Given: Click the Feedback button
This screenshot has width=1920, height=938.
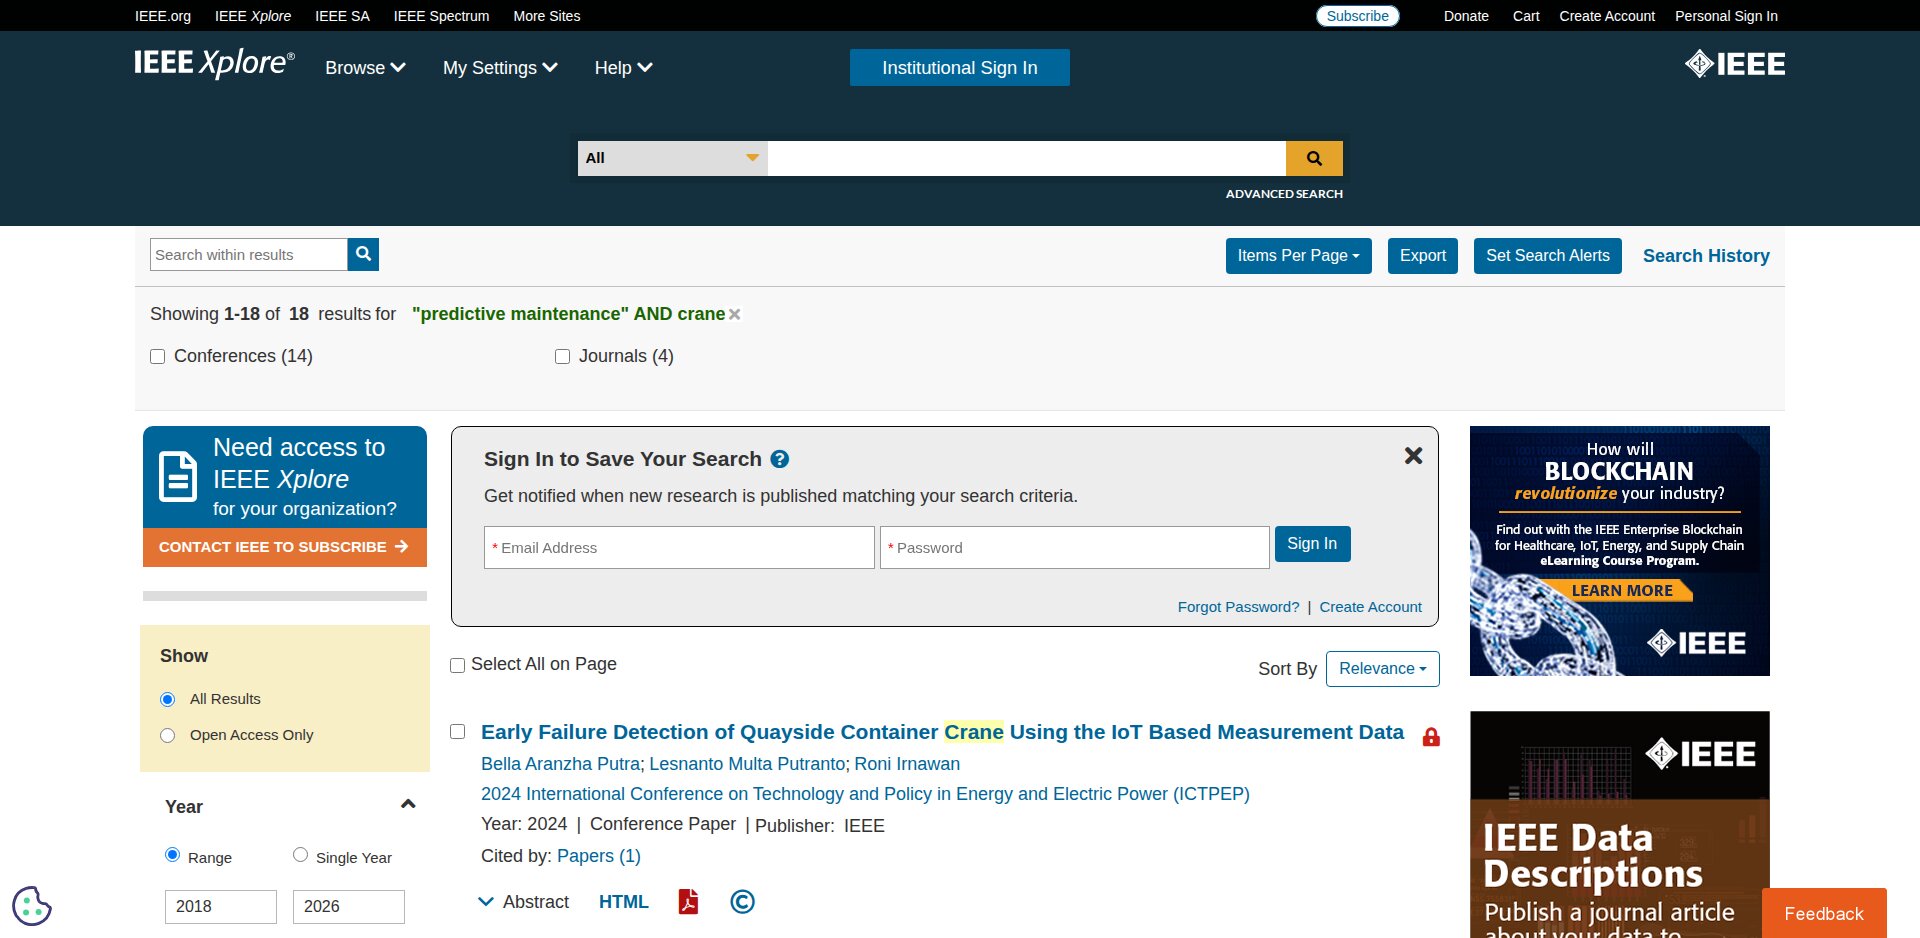Looking at the screenshot, I should pyautogui.click(x=1824, y=913).
